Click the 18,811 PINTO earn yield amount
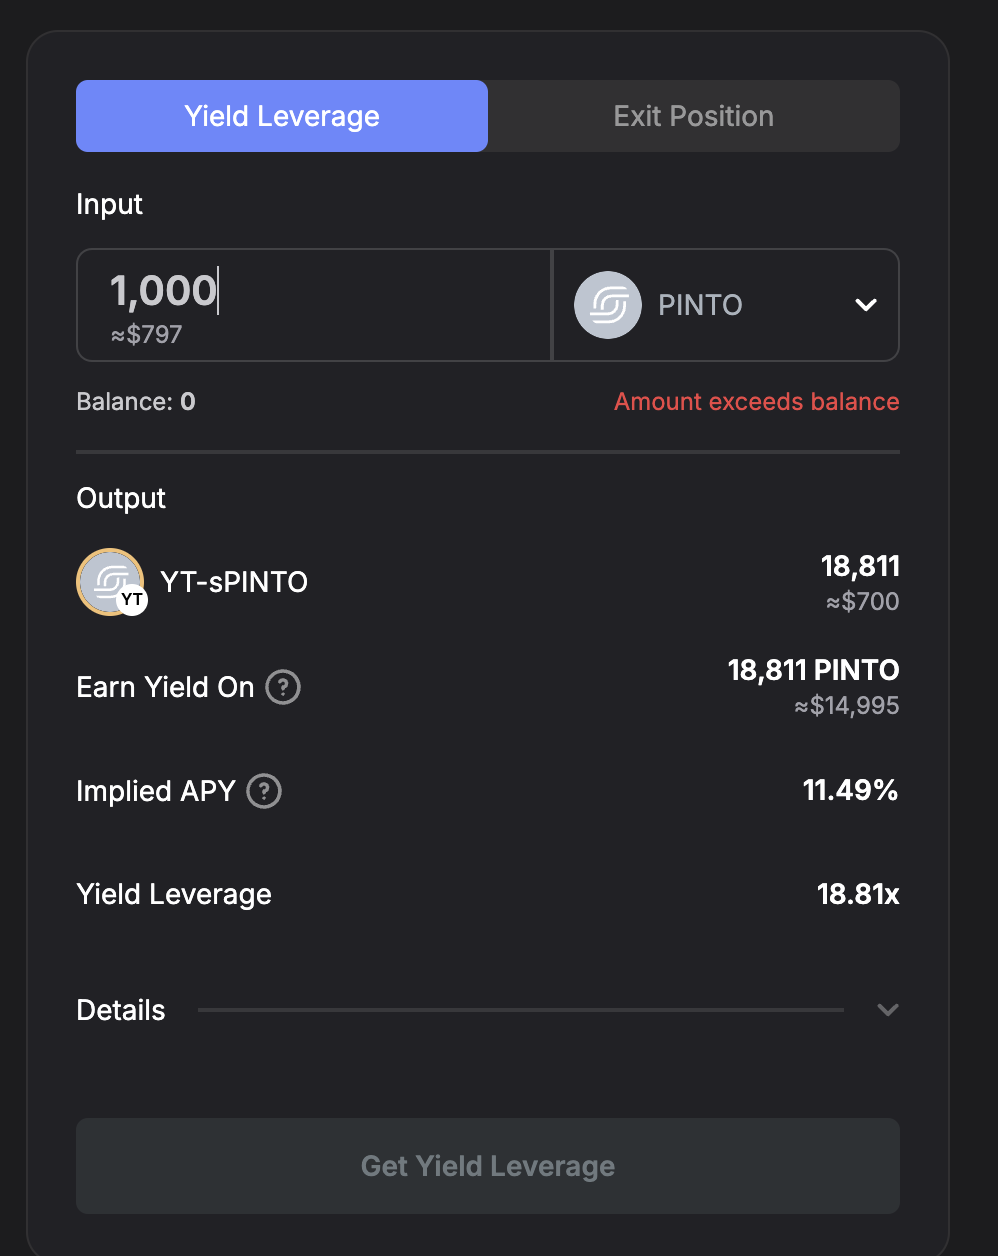This screenshot has width=998, height=1256. [x=813, y=670]
